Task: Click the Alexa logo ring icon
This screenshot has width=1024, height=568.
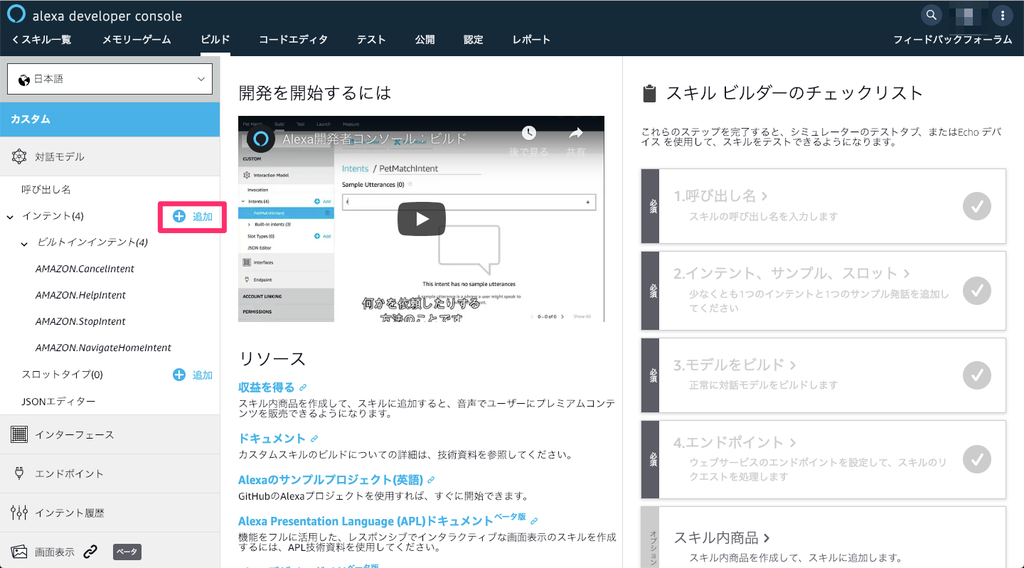Action: coord(16,14)
